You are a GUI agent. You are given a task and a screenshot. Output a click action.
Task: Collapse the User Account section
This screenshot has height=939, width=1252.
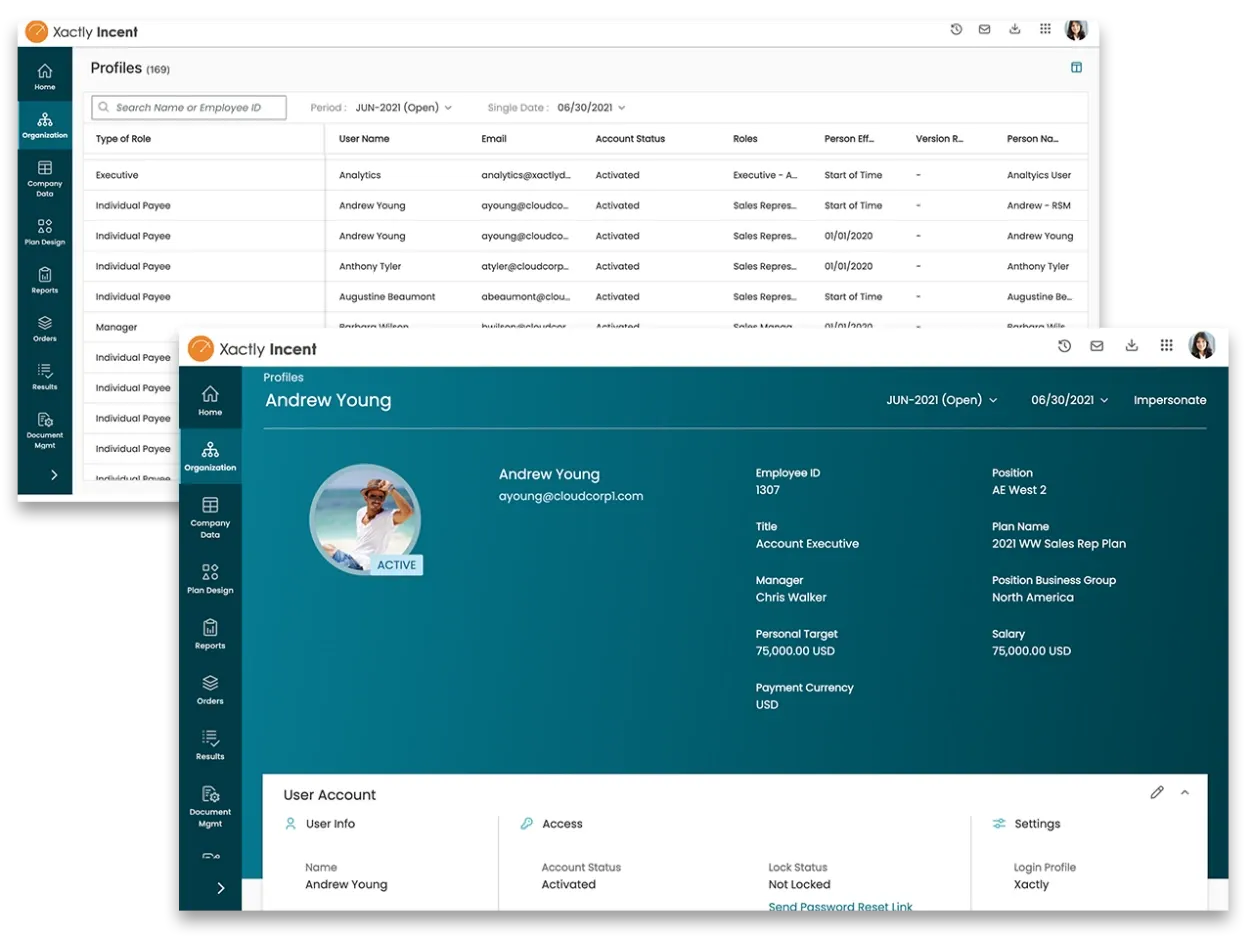(1185, 792)
